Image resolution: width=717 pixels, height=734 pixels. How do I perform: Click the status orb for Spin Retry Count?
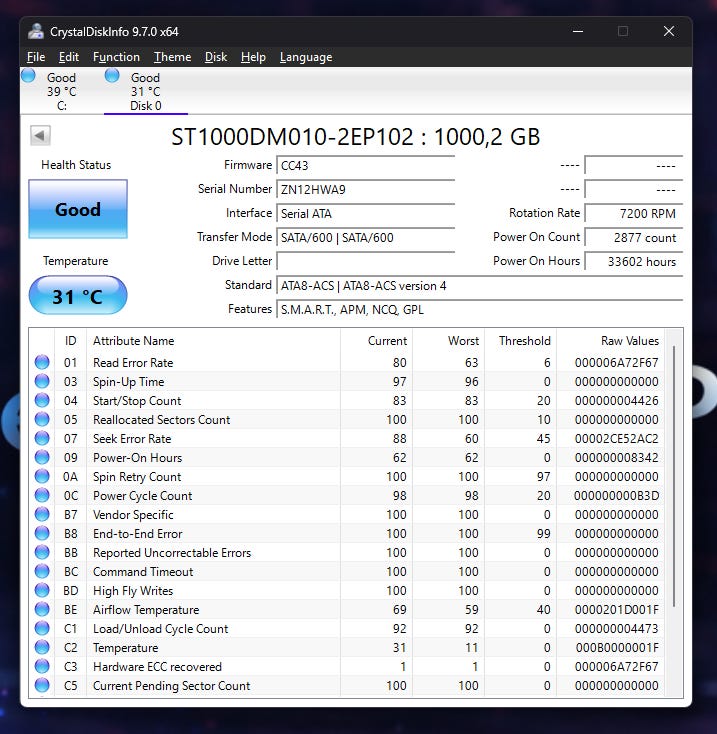click(42, 477)
